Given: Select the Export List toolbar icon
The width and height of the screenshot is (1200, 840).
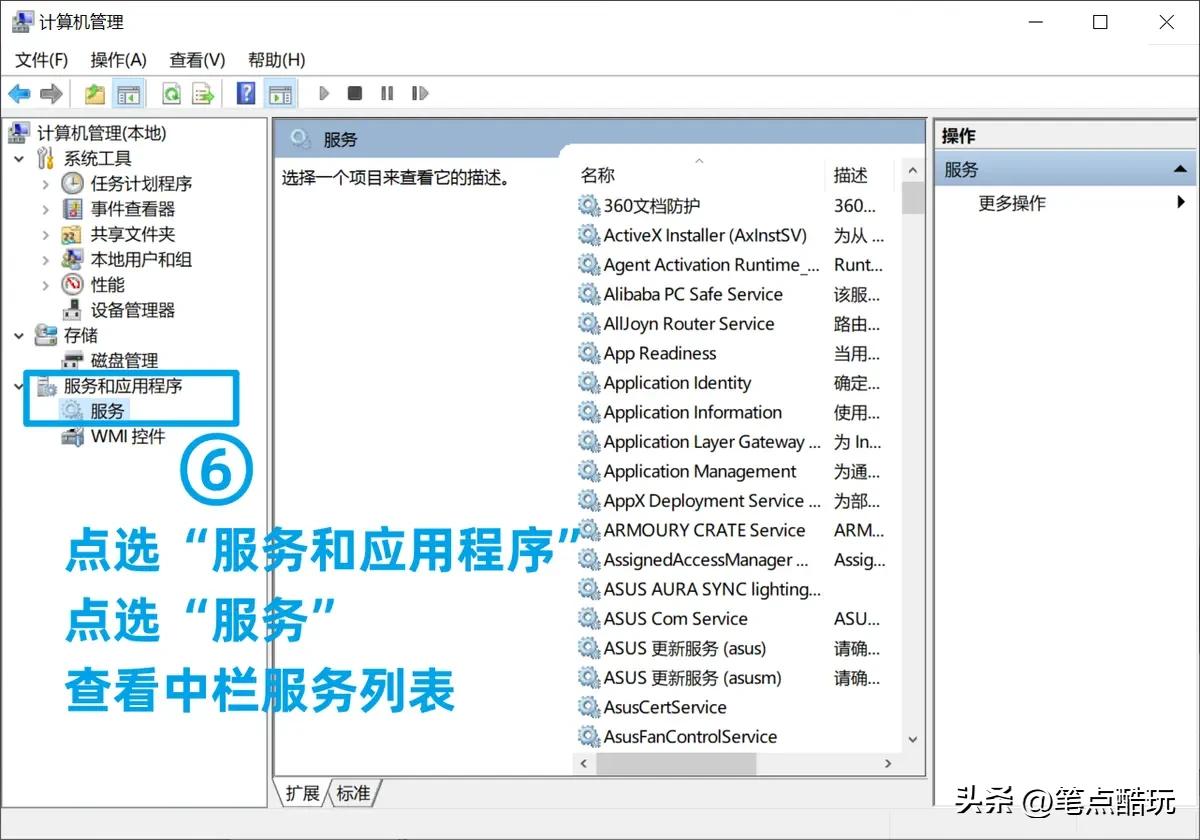Looking at the screenshot, I should (x=202, y=93).
